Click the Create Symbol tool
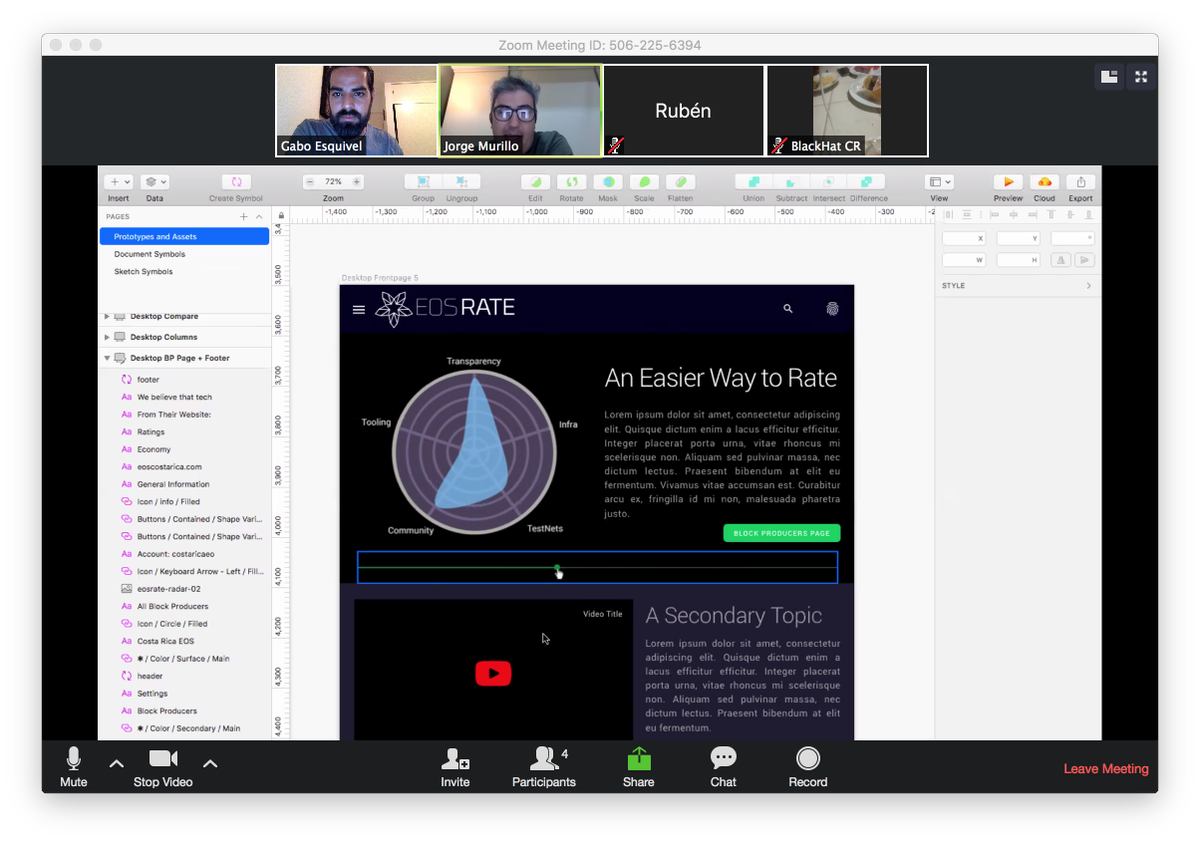The image size is (1200, 843). click(236, 182)
